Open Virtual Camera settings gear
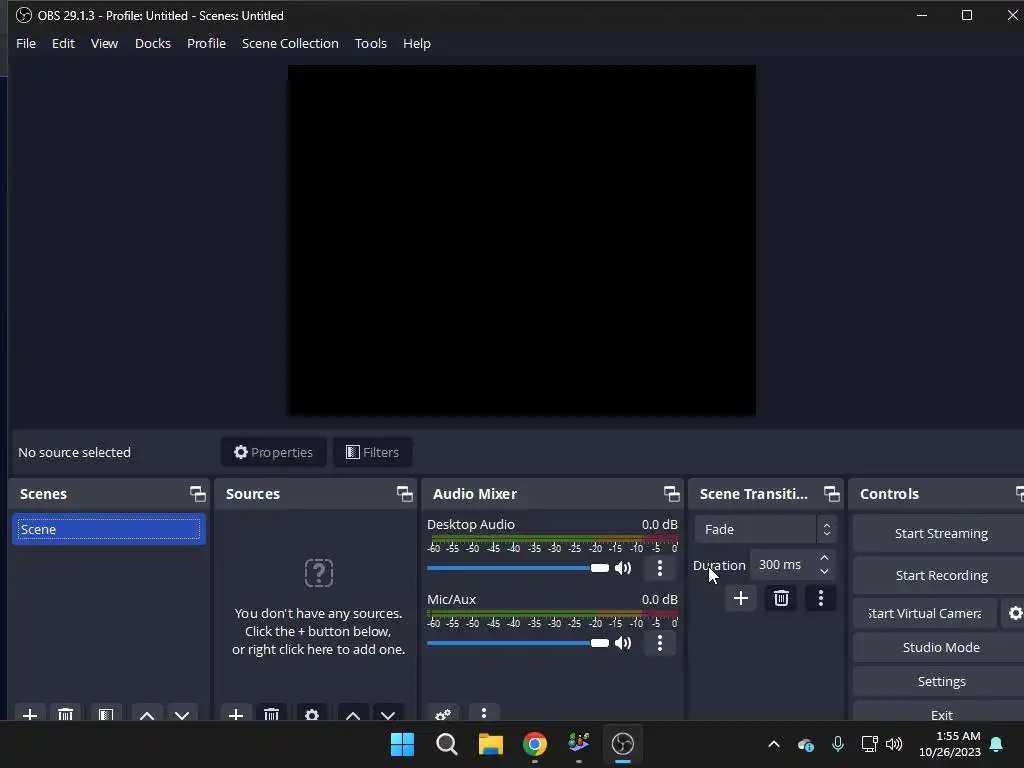 click(1015, 613)
